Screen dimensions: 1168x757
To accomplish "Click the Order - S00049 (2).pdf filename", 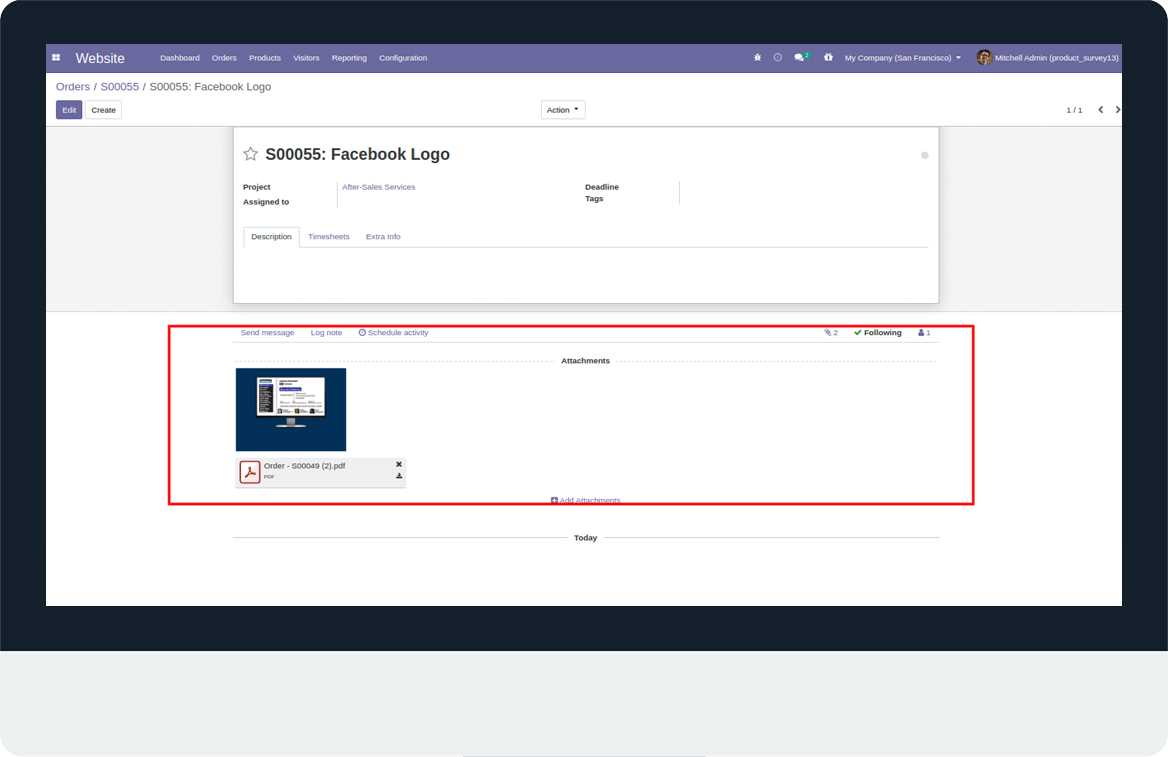I will [305, 466].
